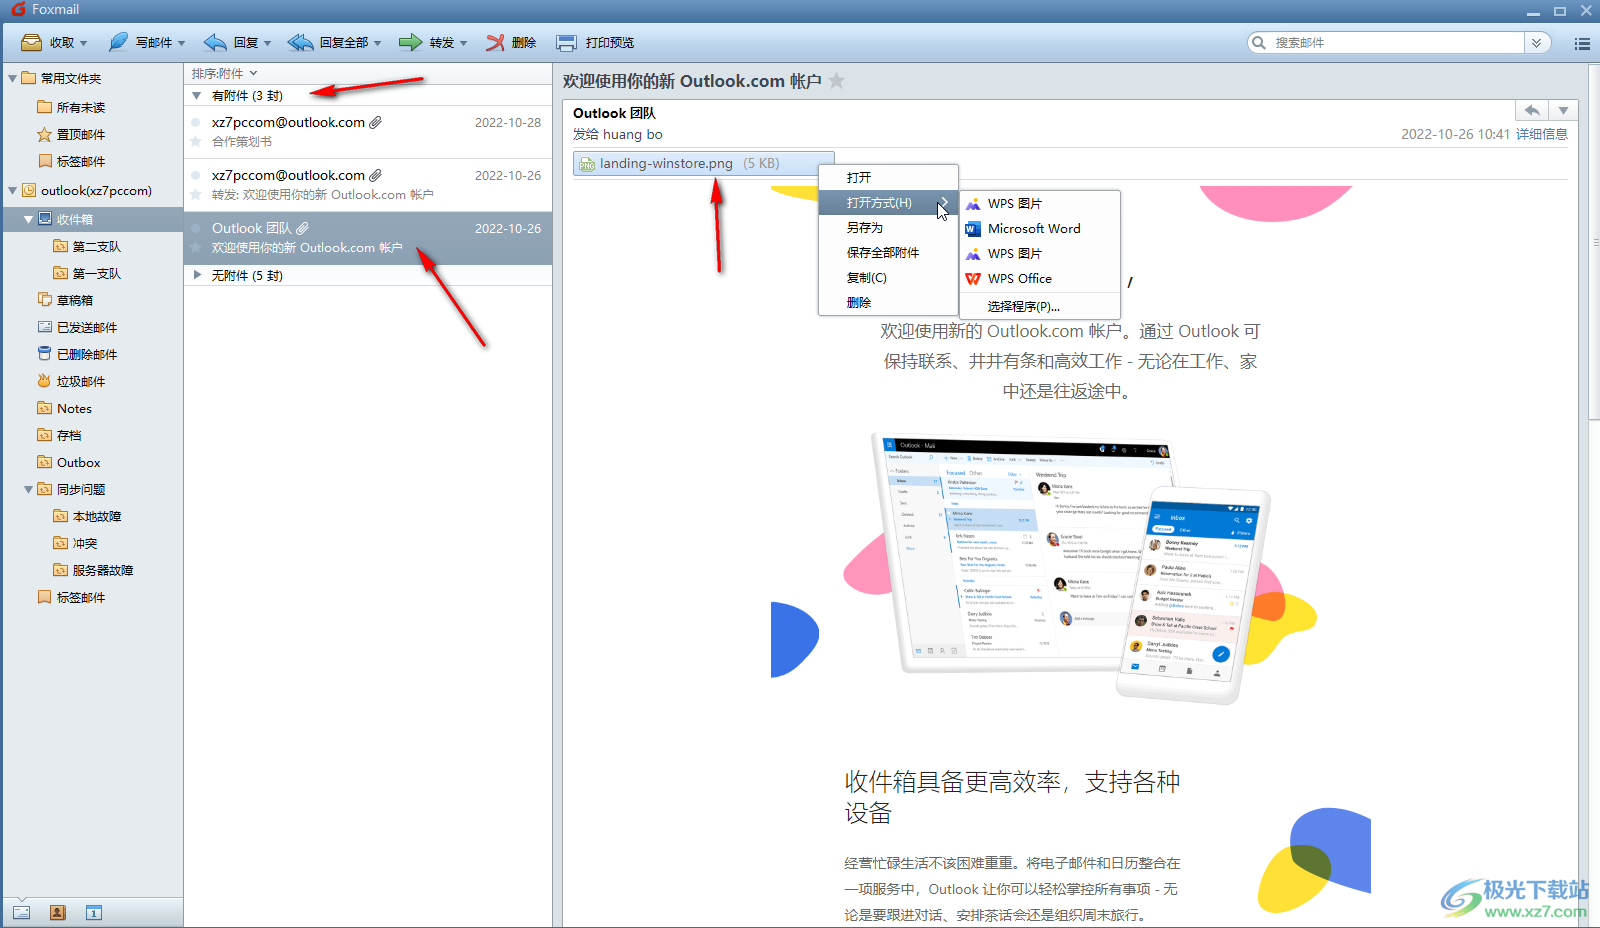The width and height of the screenshot is (1600, 928).
Task: Click the Forward (转发) green arrow icon
Action: 410,42
